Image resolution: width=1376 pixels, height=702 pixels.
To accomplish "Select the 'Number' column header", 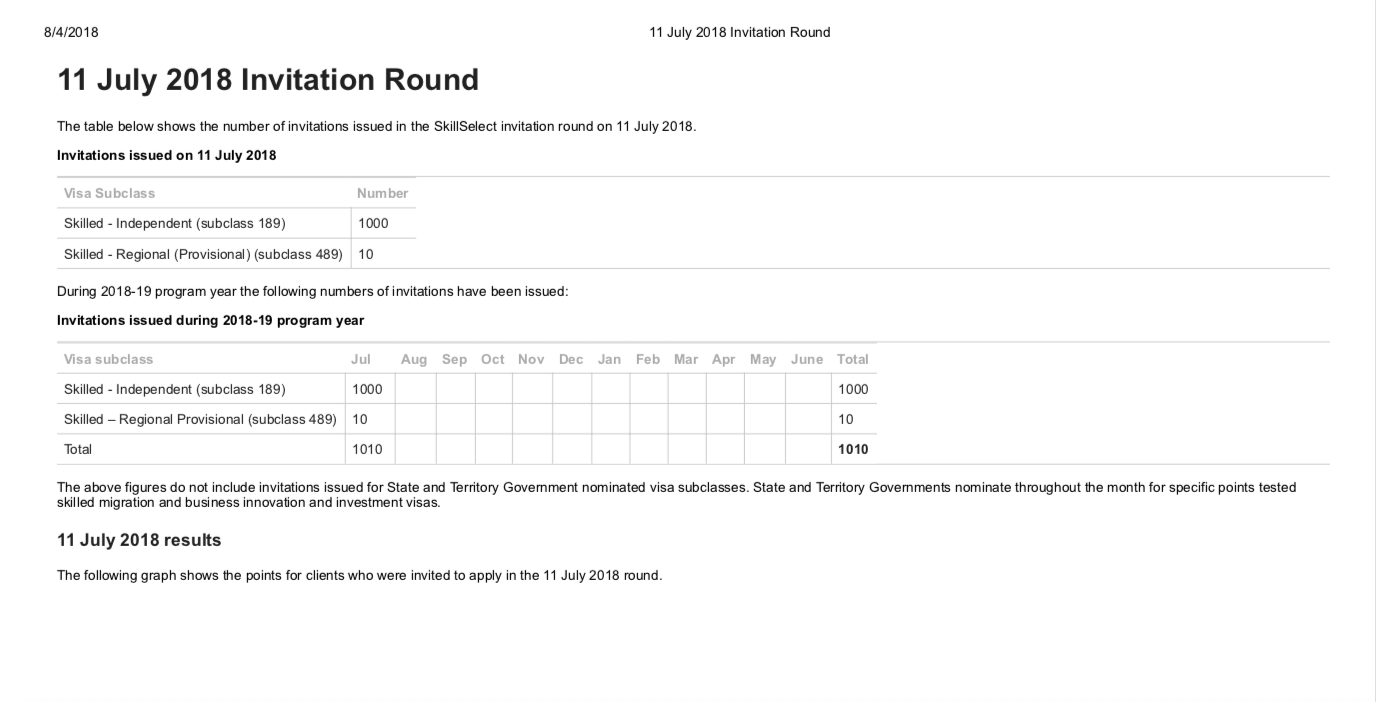I will point(382,193).
